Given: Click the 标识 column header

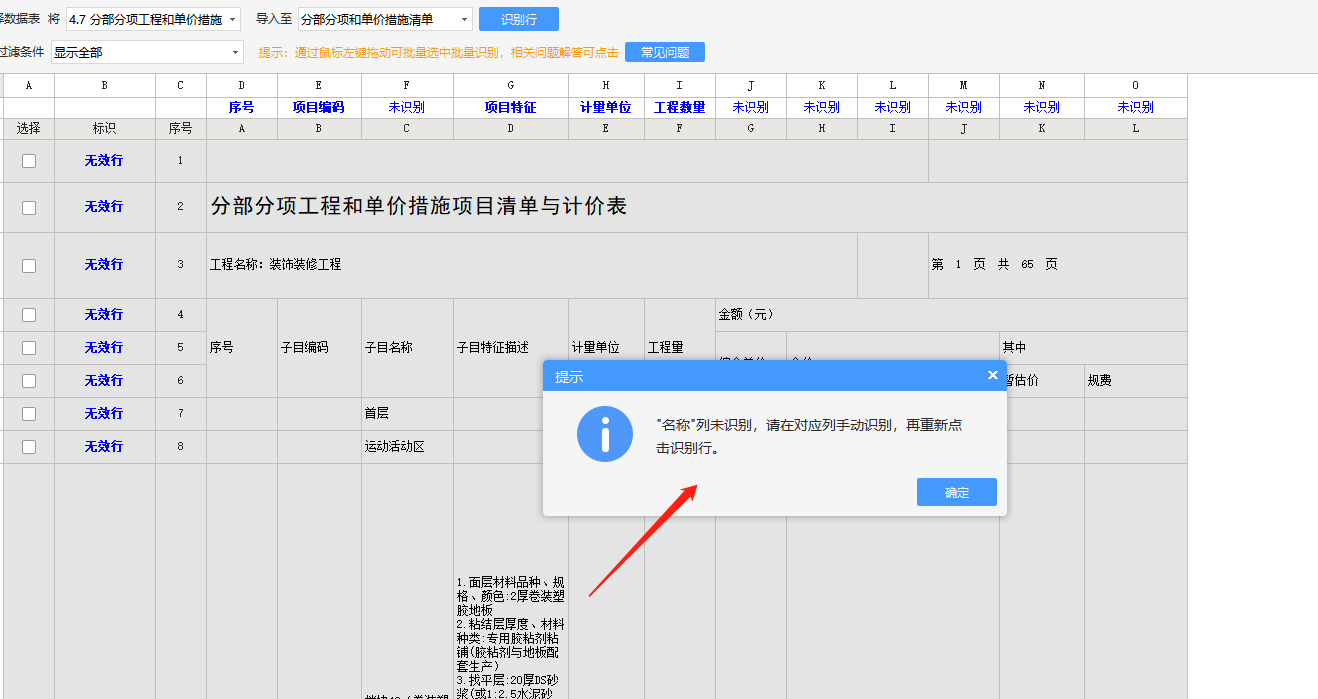Looking at the screenshot, I should pos(104,128).
